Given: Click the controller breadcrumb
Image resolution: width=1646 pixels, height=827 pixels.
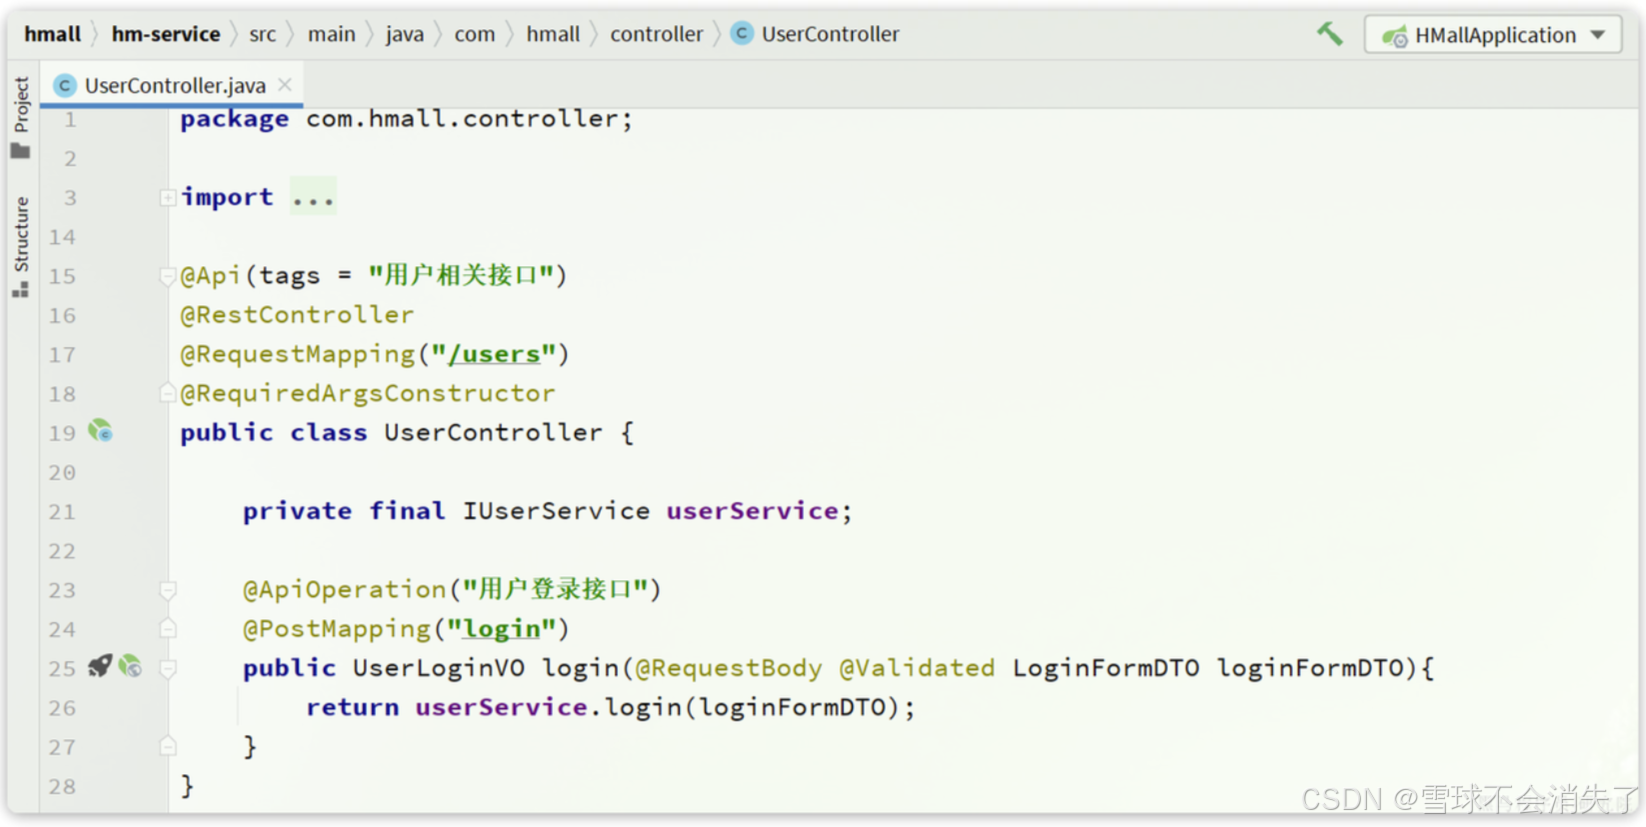Looking at the screenshot, I should pos(656,34).
